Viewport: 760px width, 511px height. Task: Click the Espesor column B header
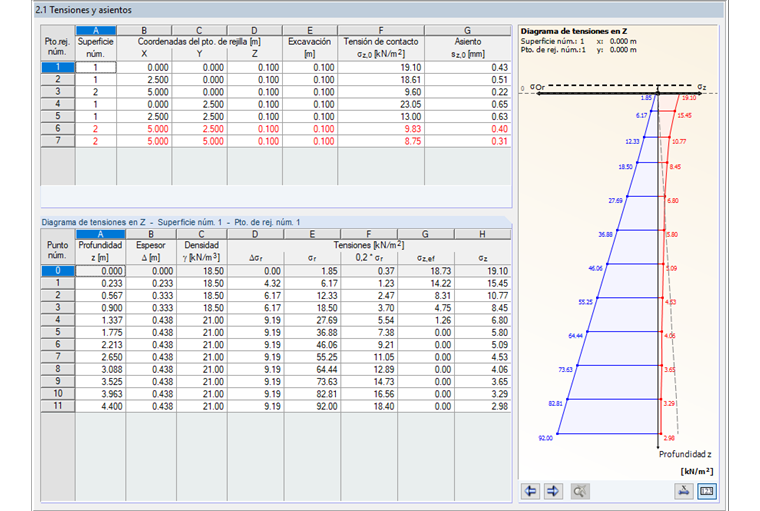pos(151,234)
